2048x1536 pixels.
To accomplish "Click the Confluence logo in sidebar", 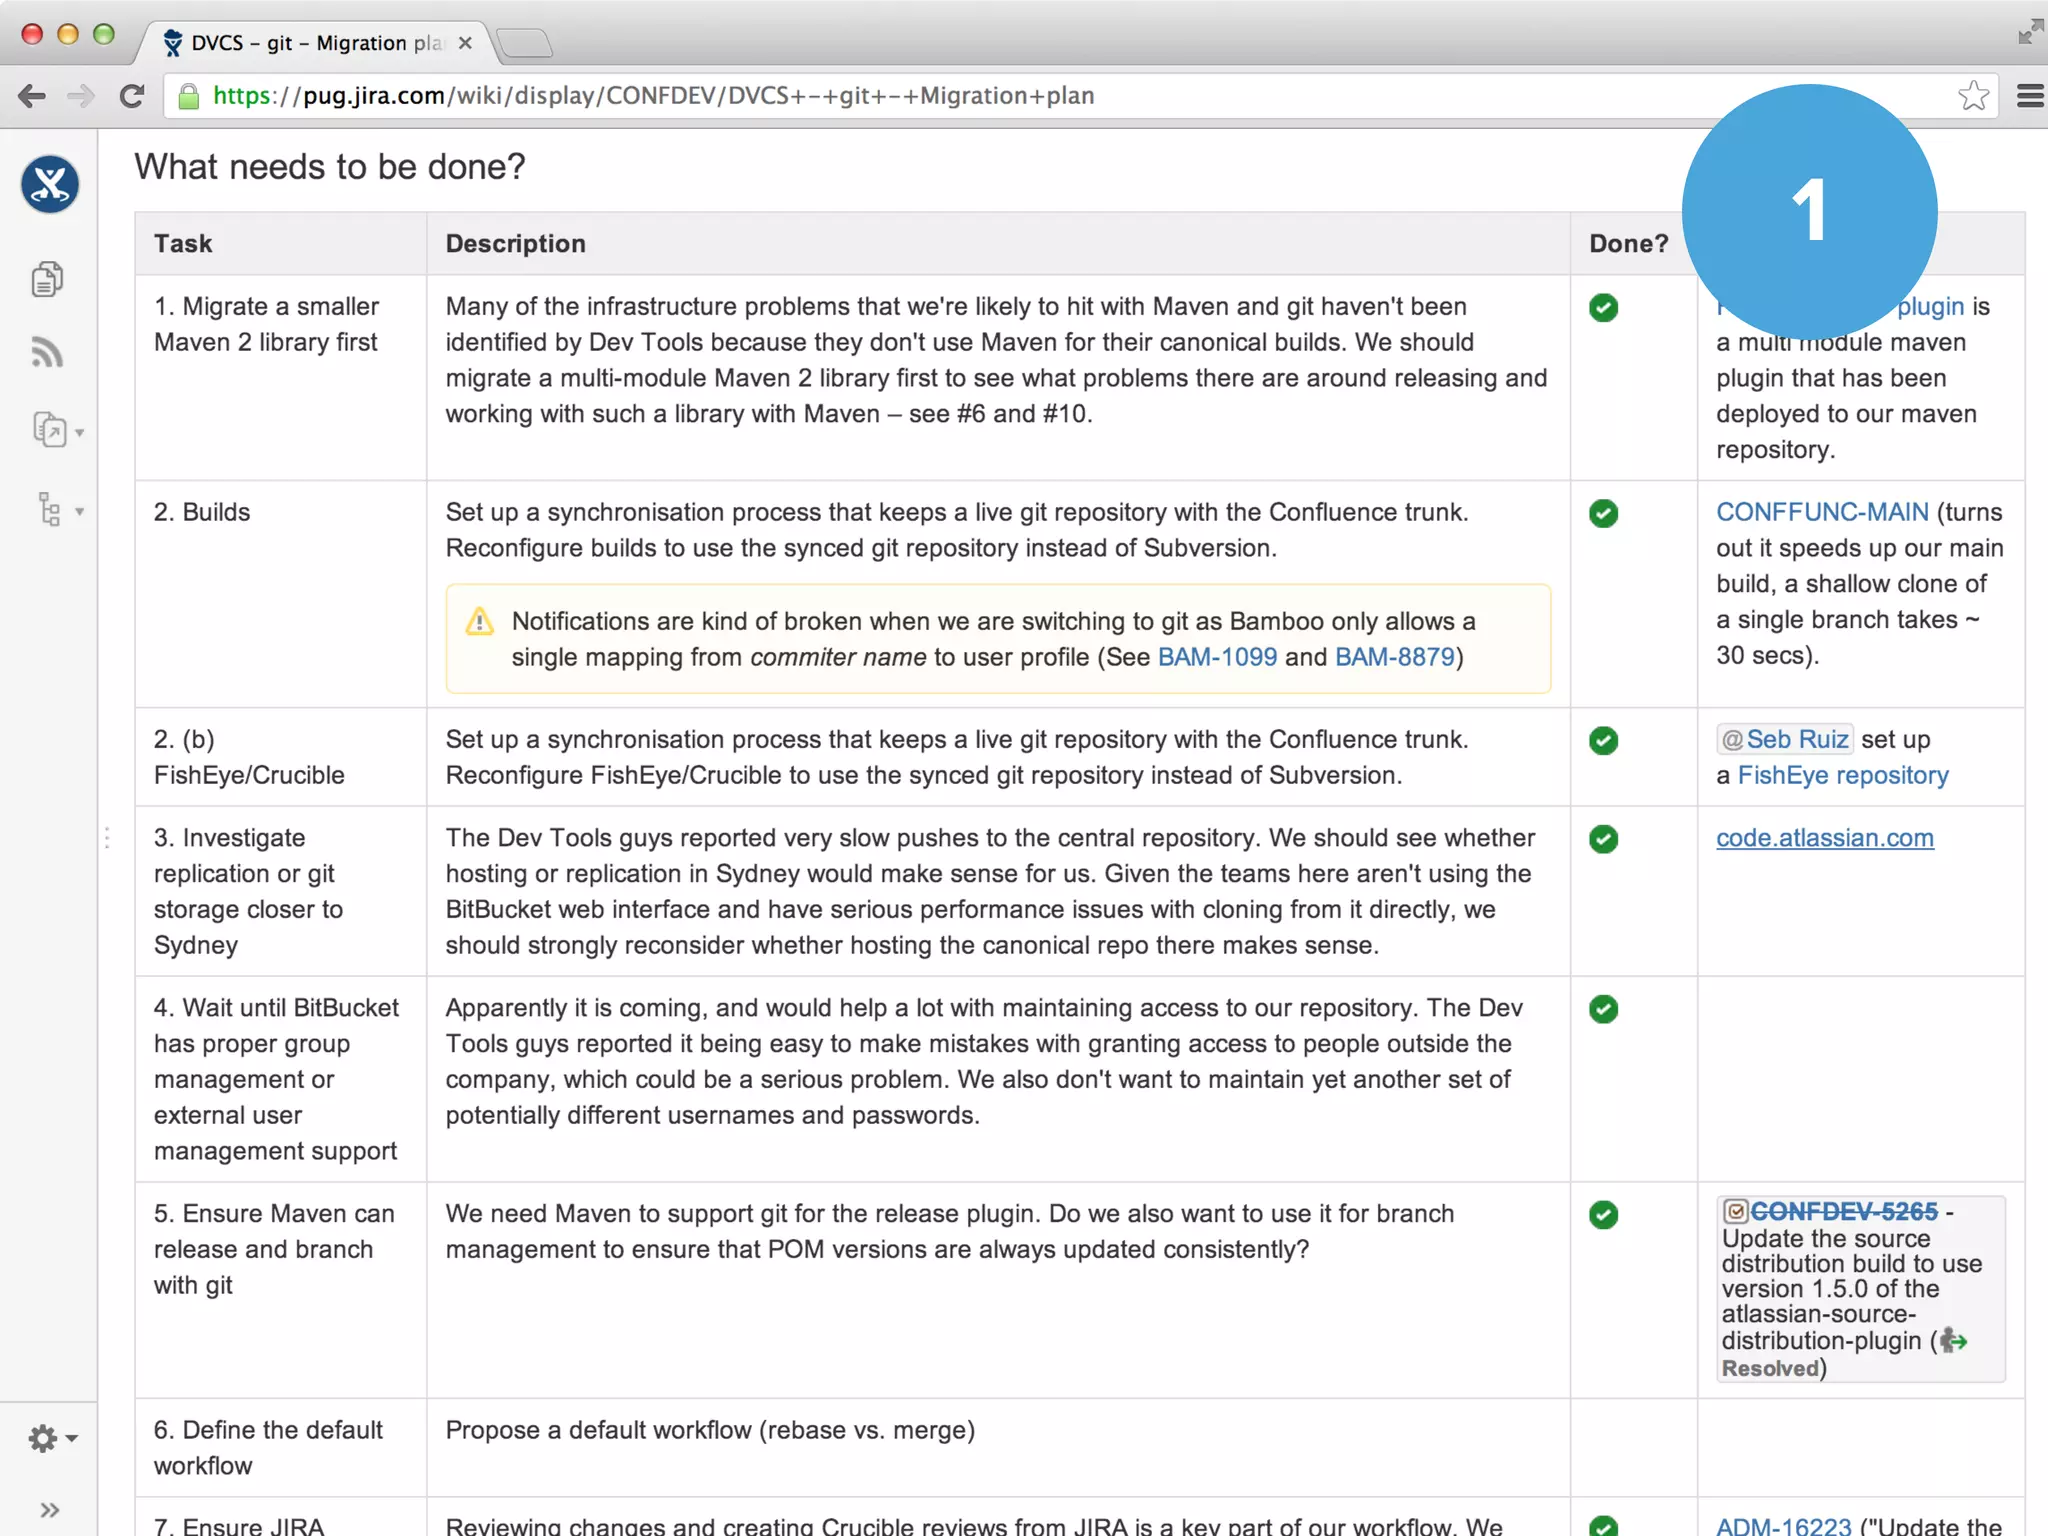I will (50, 184).
